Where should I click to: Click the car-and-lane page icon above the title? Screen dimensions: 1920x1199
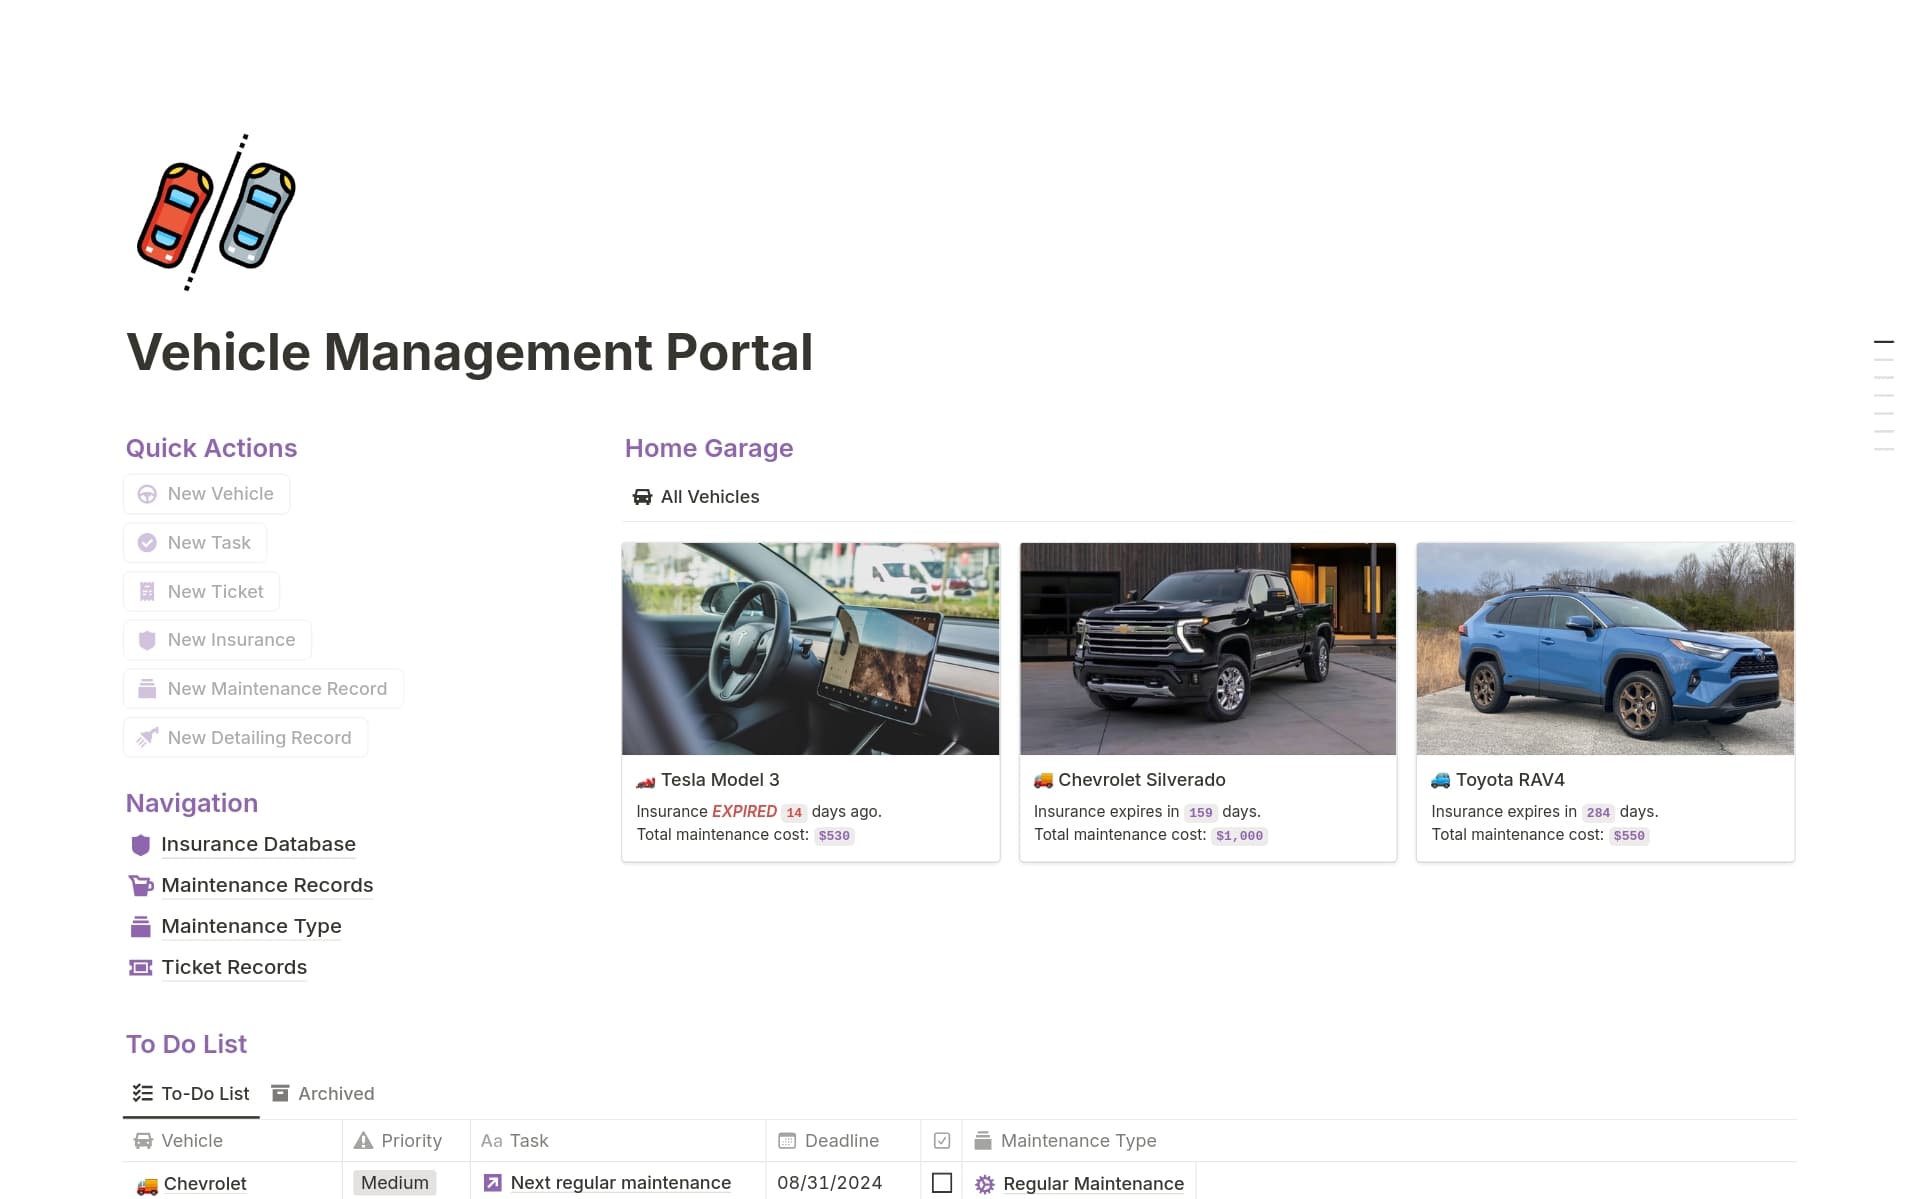[216, 213]
